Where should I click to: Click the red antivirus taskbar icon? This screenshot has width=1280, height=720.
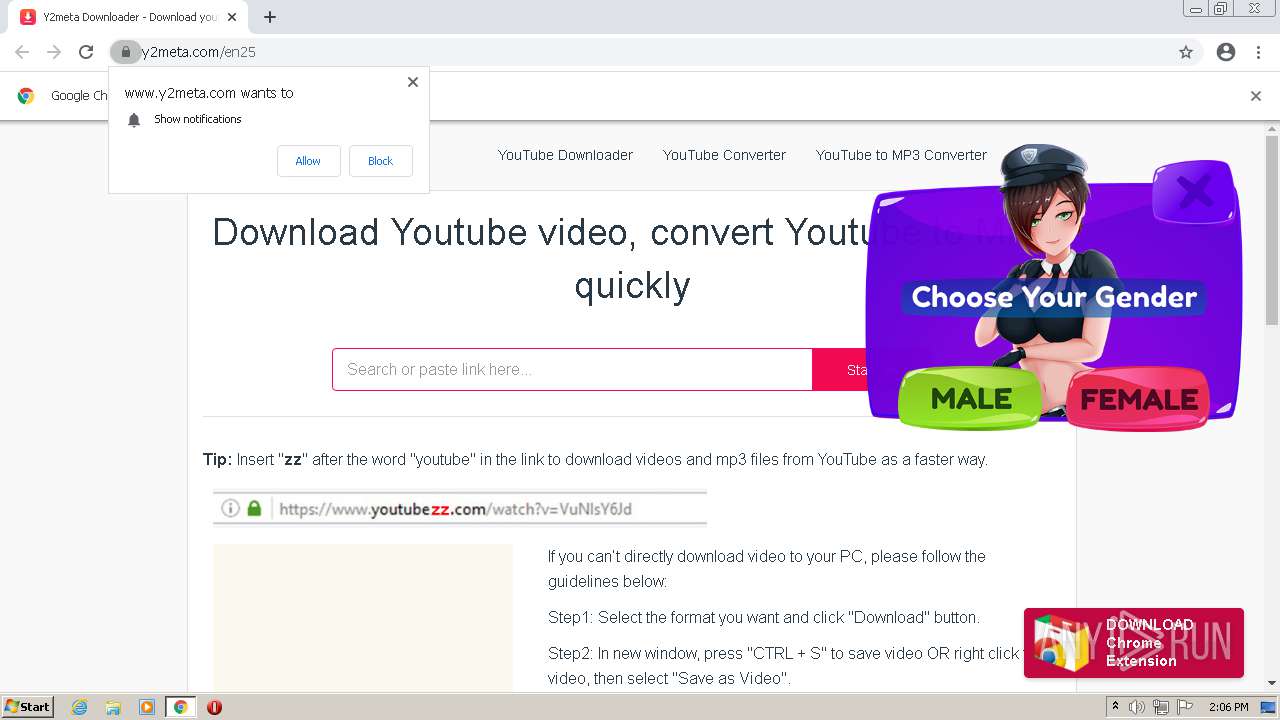[214, 707]
